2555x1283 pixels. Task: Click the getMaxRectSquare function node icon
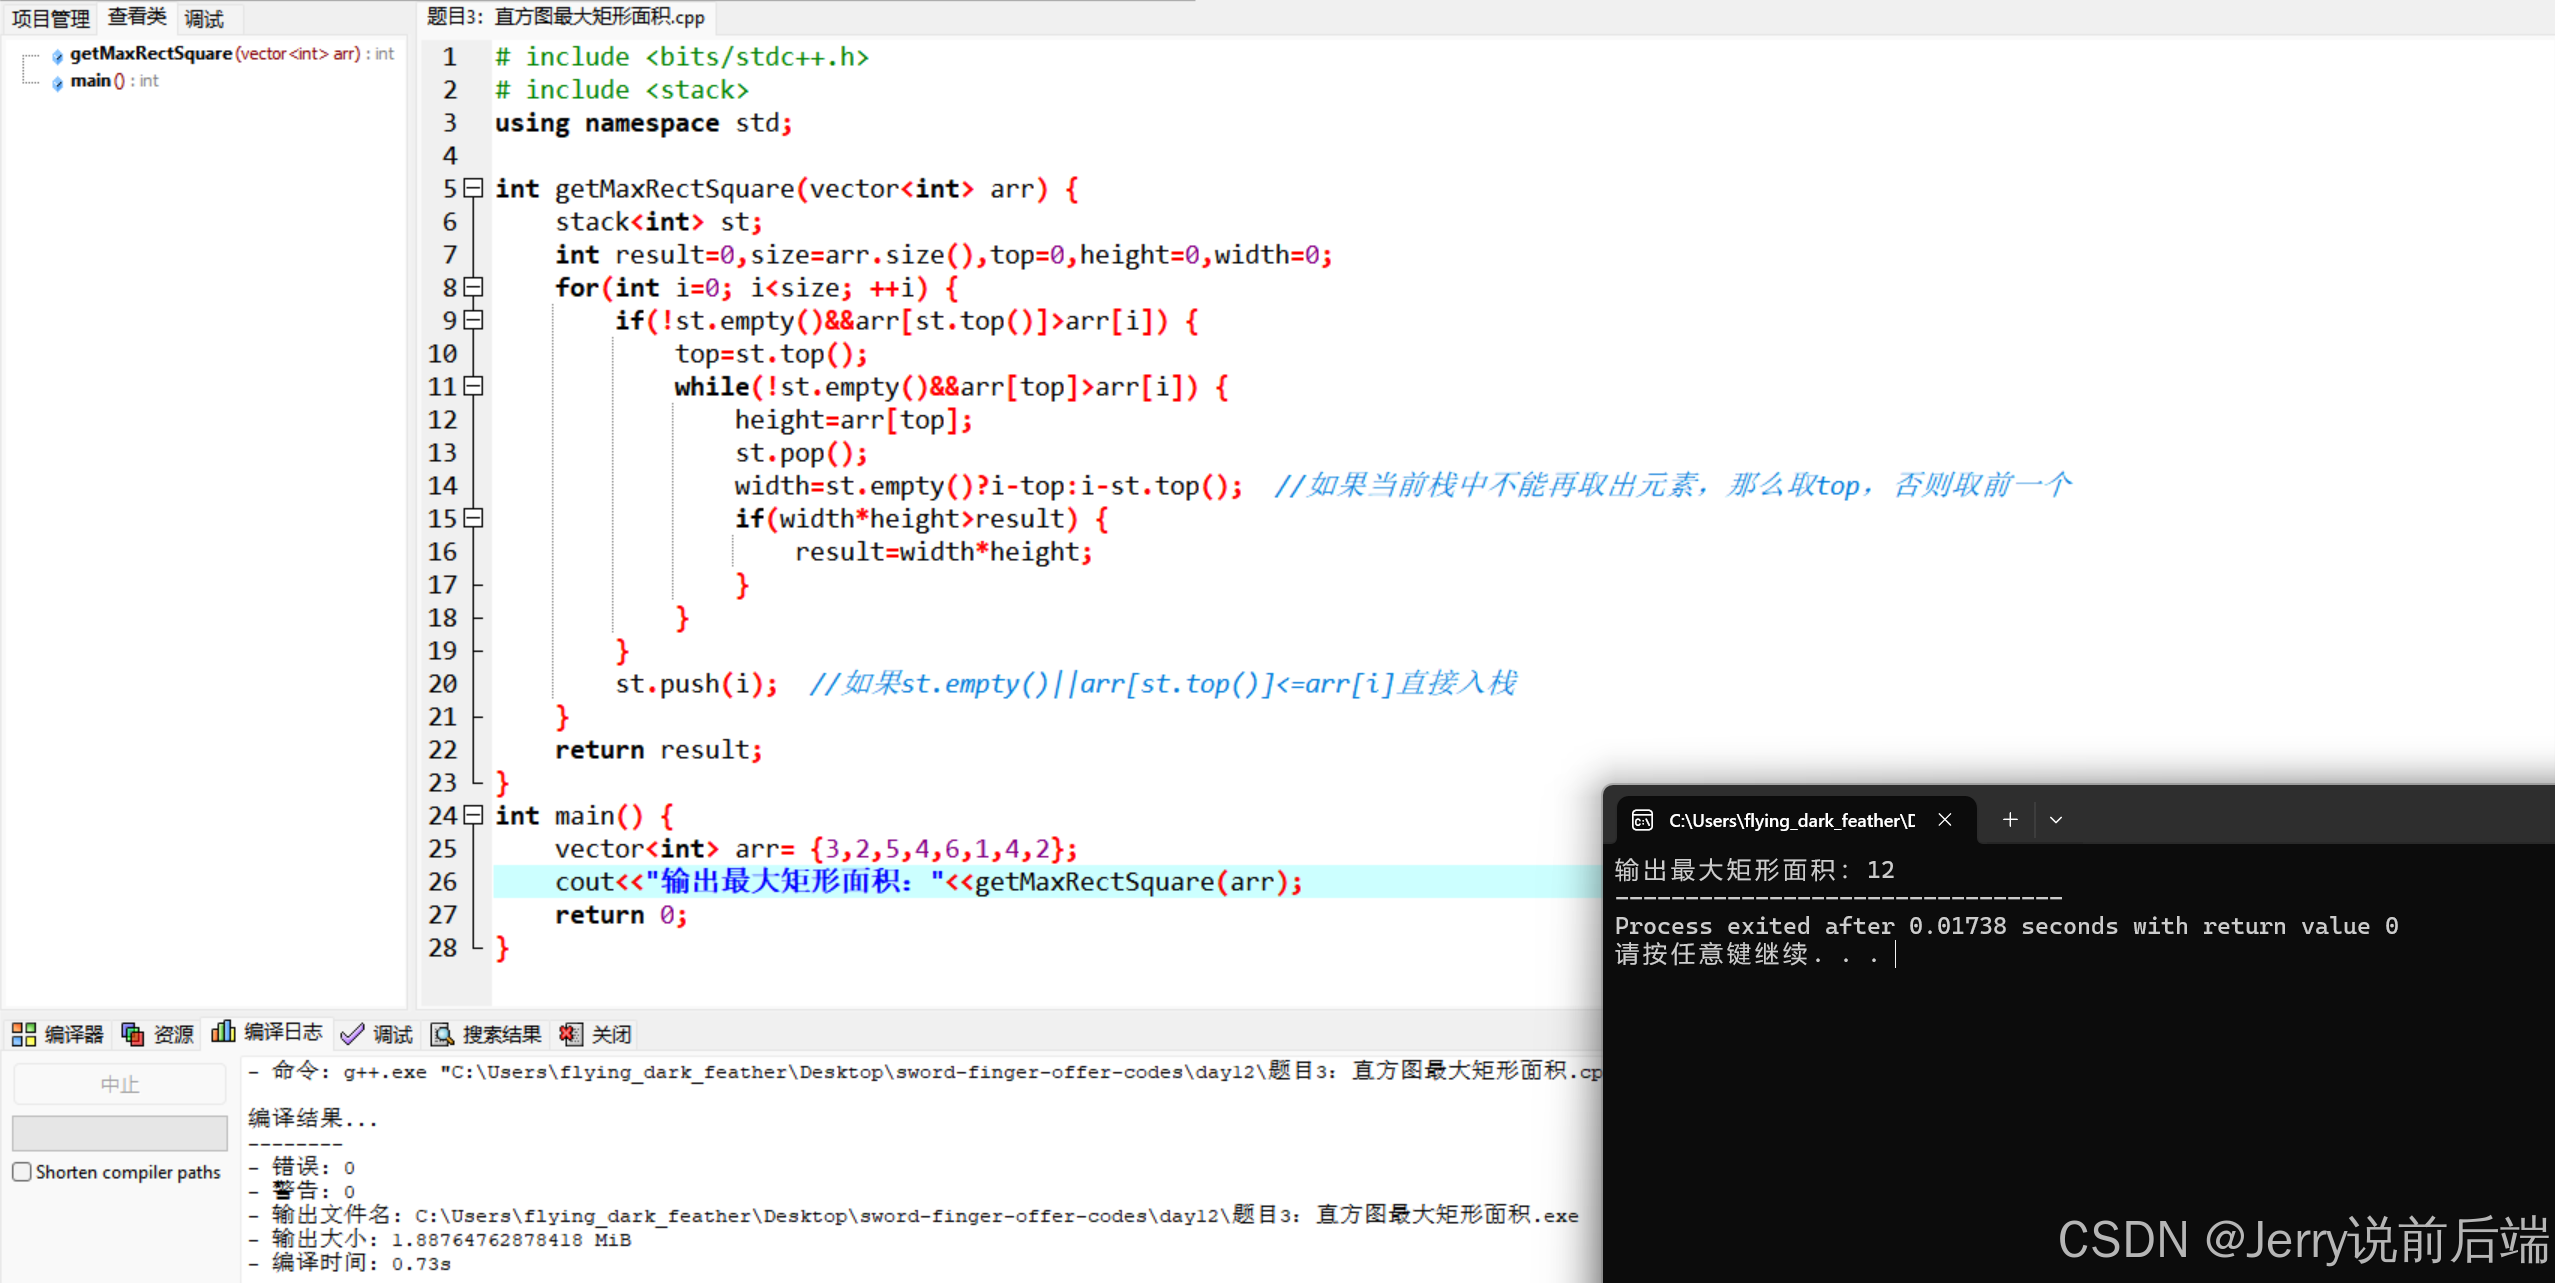coord(57,55)
